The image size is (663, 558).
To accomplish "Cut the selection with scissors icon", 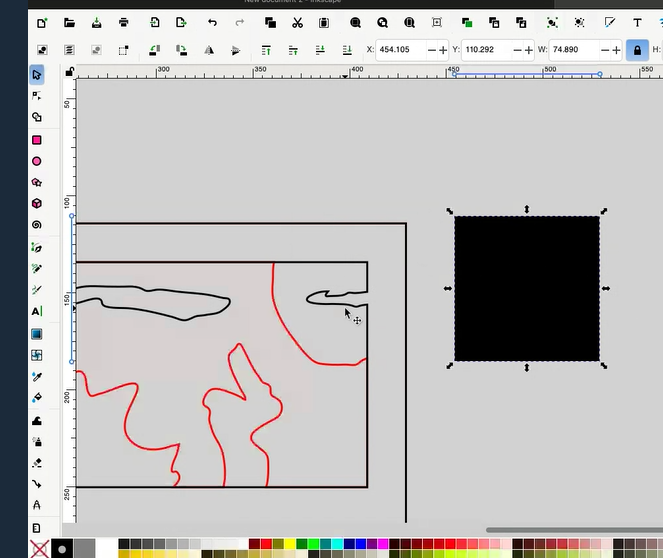I will coord(297,23).
